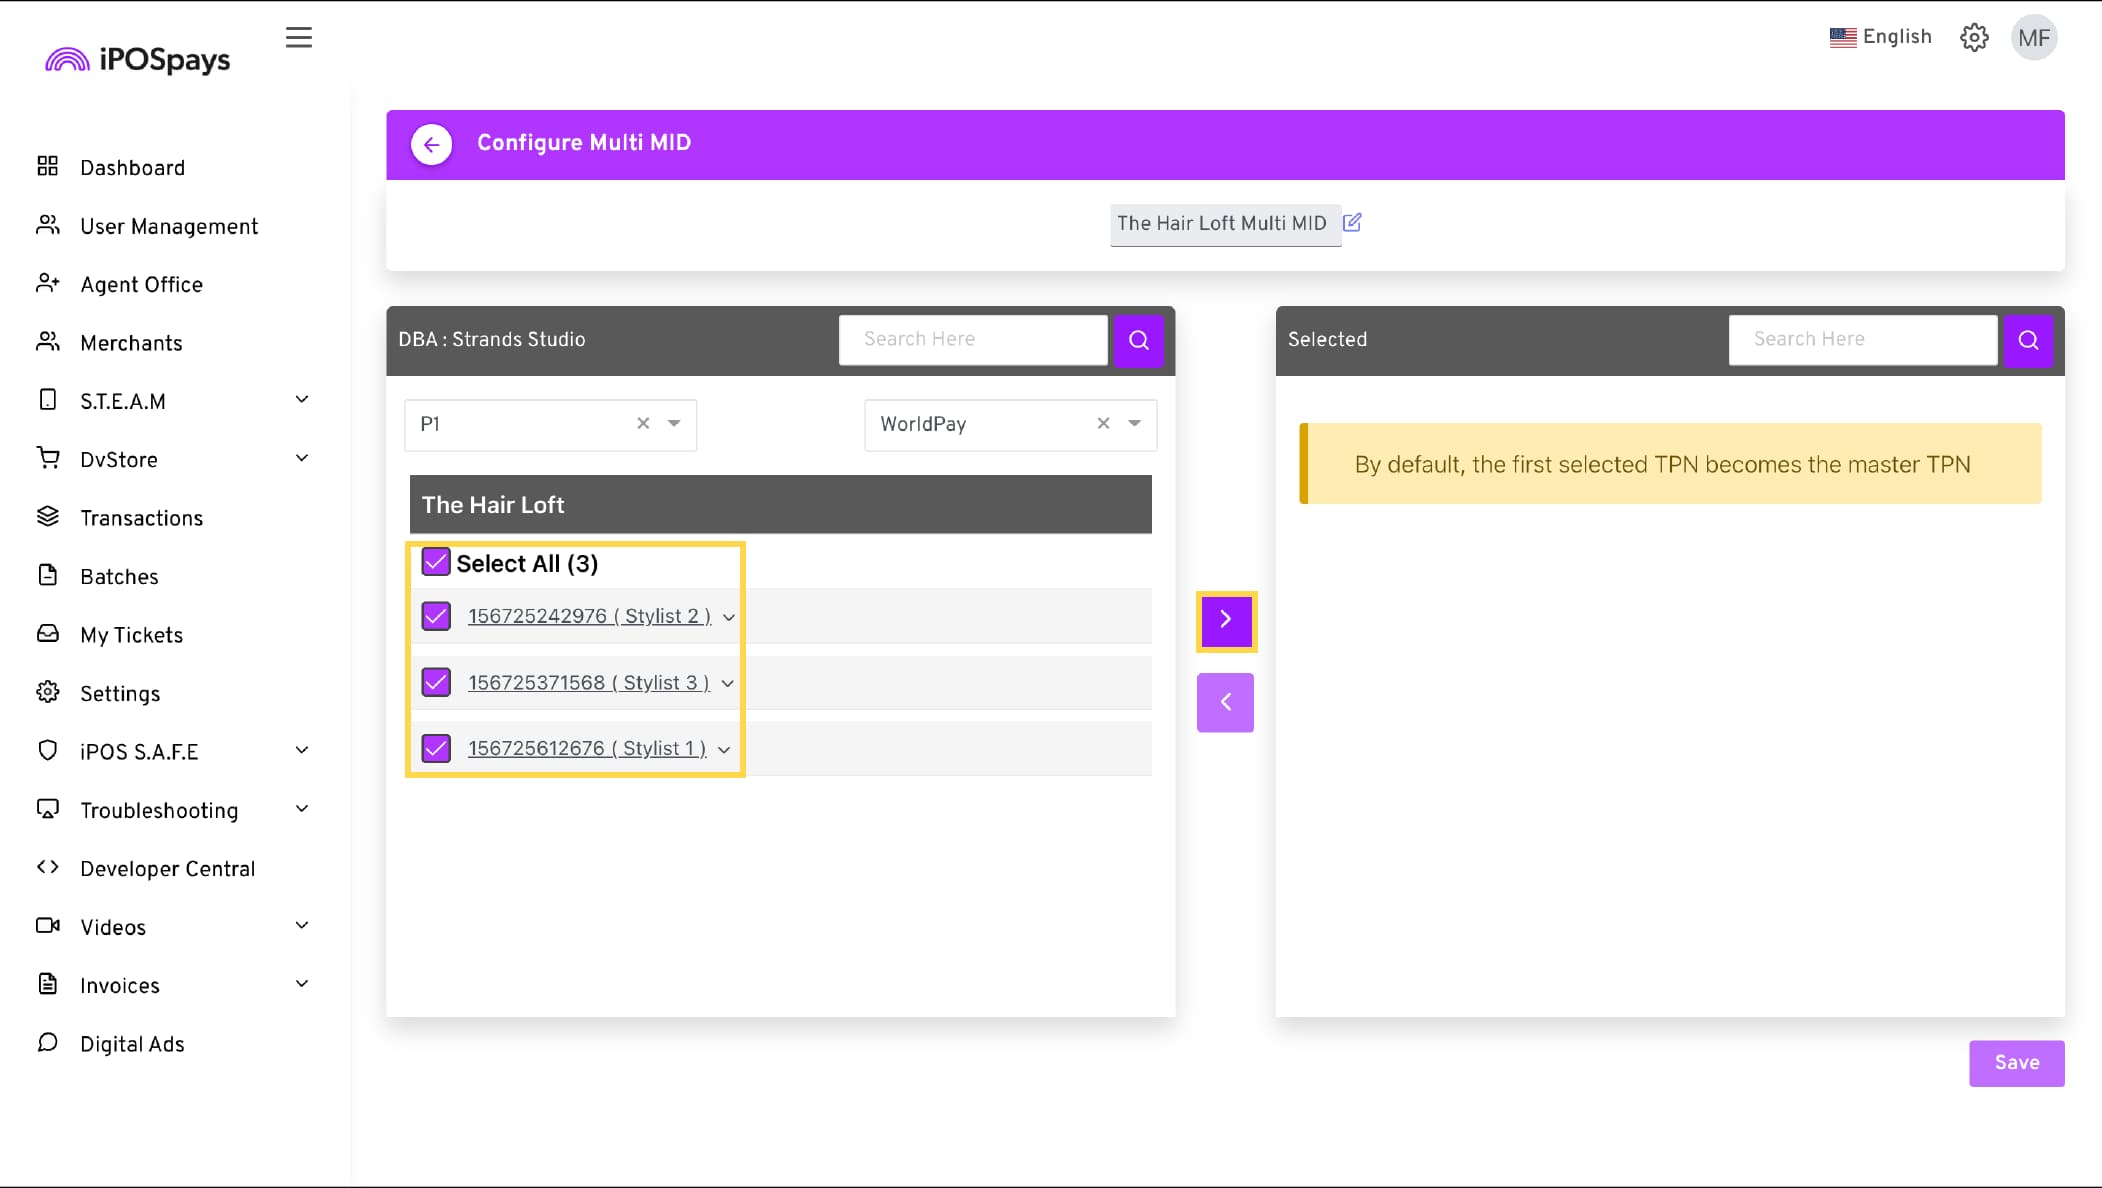Open the WorldPay processor dropdown

click(x=1134, y=424)
